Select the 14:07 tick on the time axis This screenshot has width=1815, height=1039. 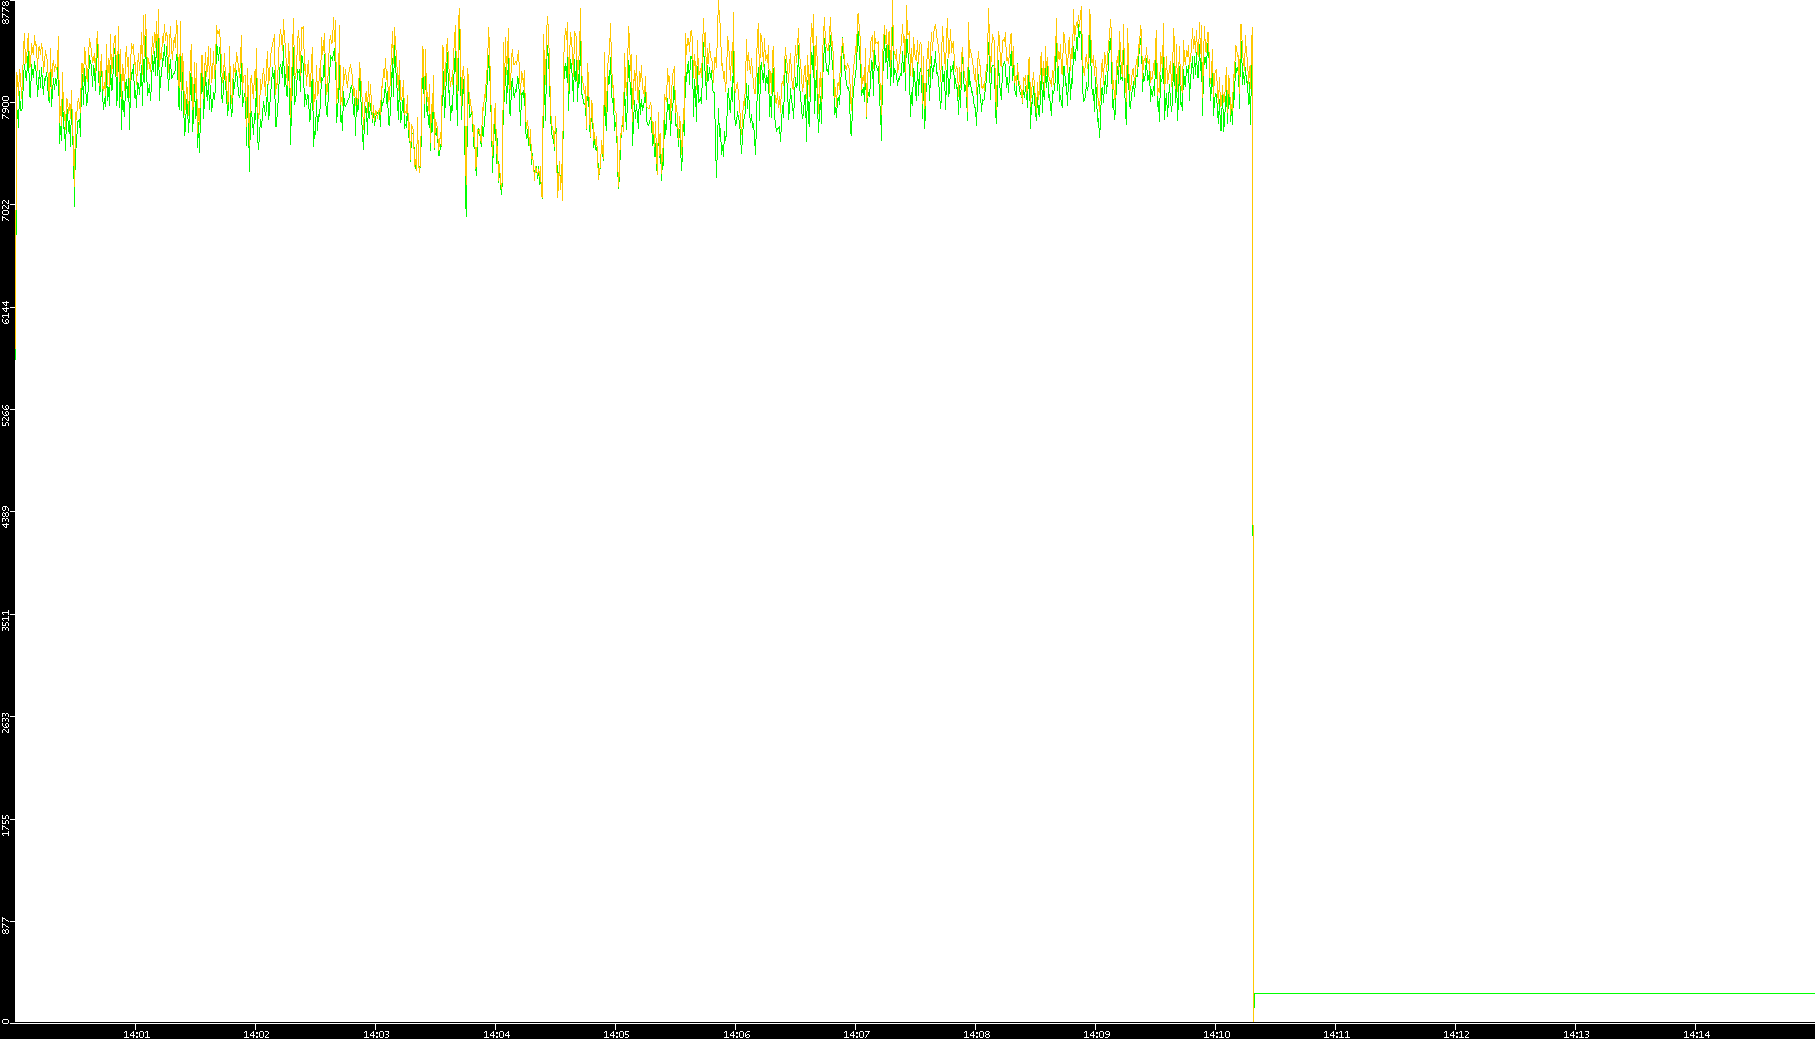pos(856,1034)
